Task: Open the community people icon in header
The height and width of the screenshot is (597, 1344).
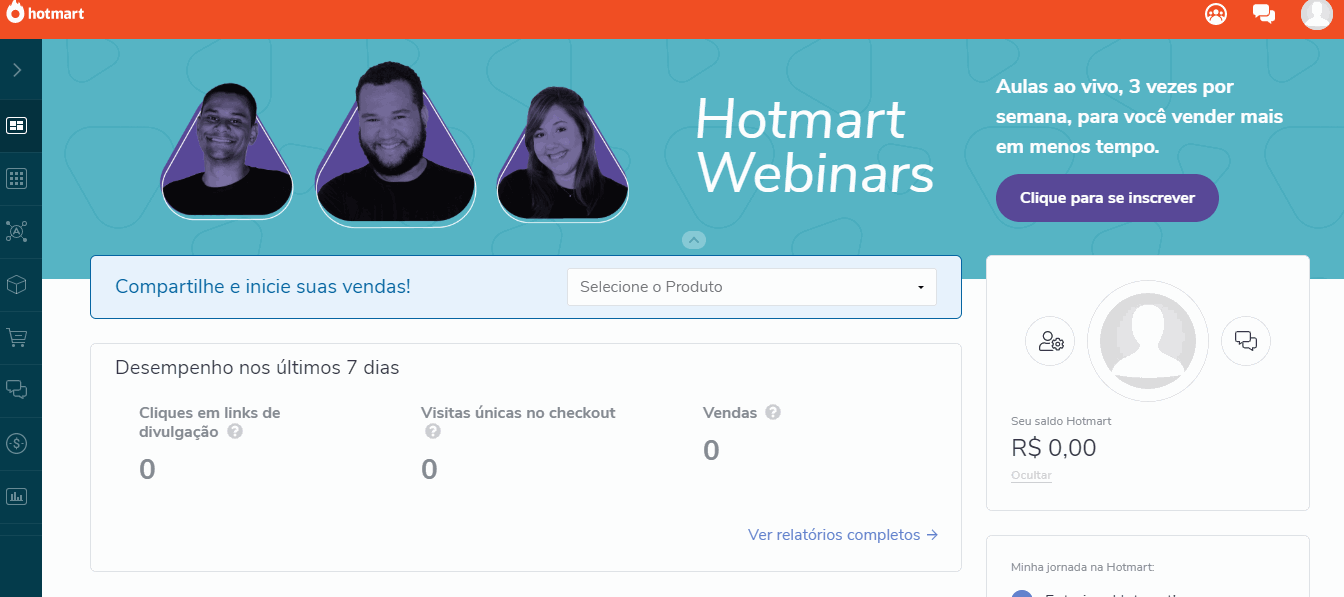Action: tap(1216, 14)
